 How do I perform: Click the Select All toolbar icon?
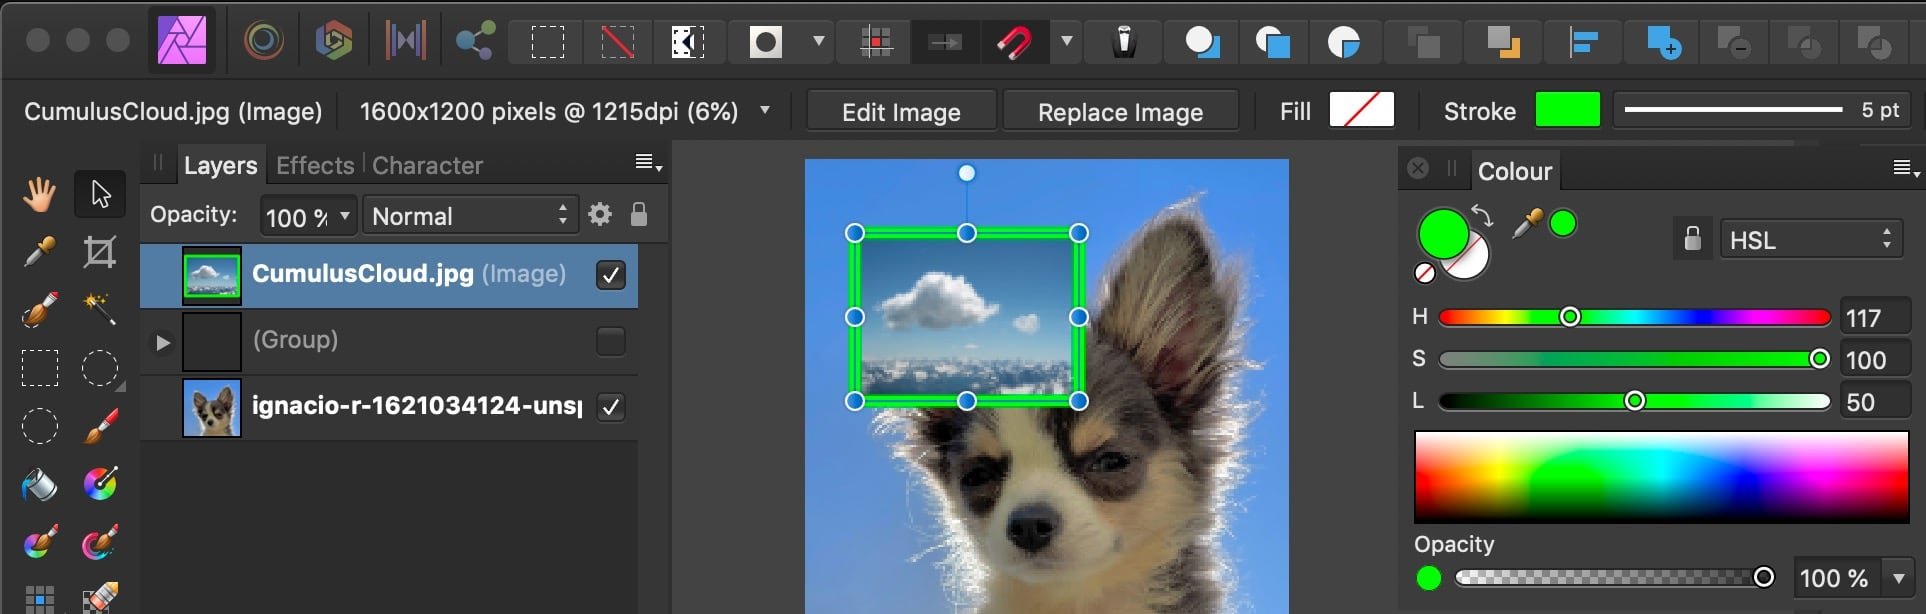tap(547, 42)
